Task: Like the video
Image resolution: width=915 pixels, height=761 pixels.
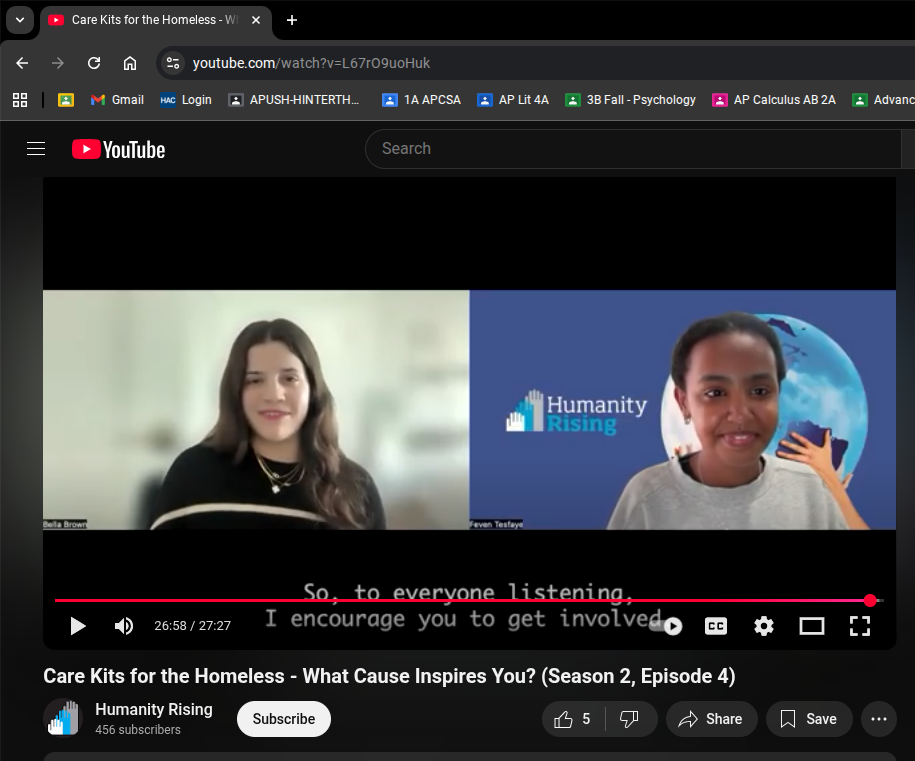Action: 573,719
